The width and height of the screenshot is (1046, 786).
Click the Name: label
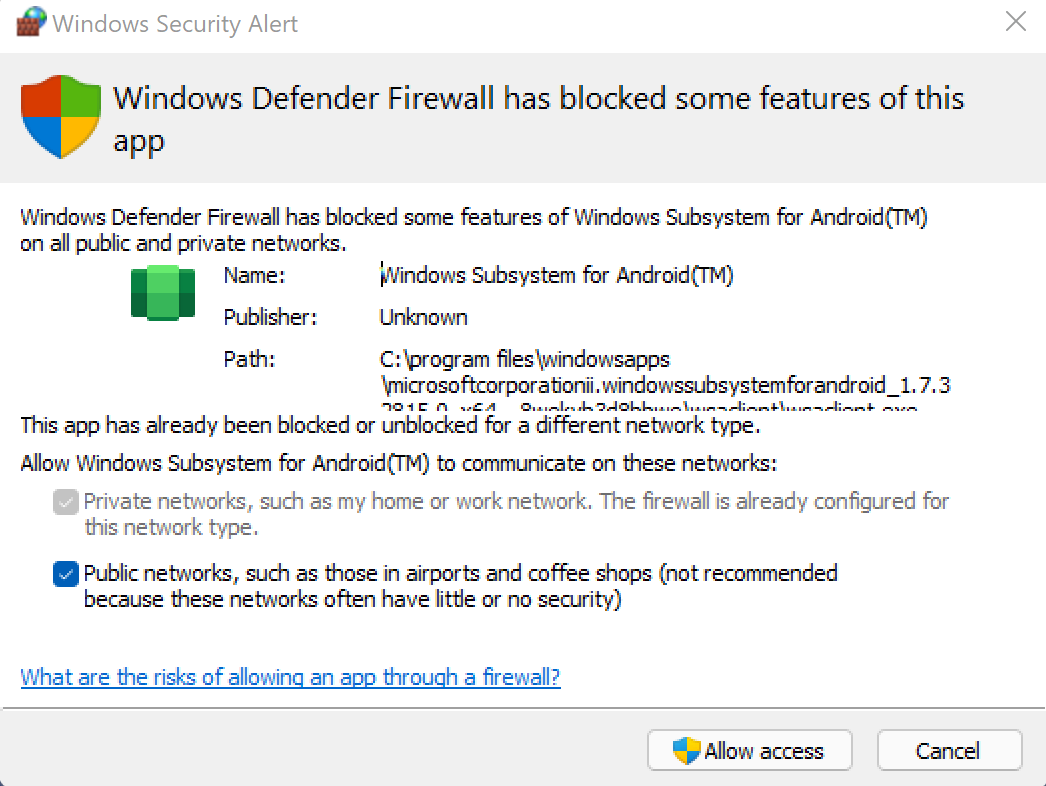click(254, 275)
